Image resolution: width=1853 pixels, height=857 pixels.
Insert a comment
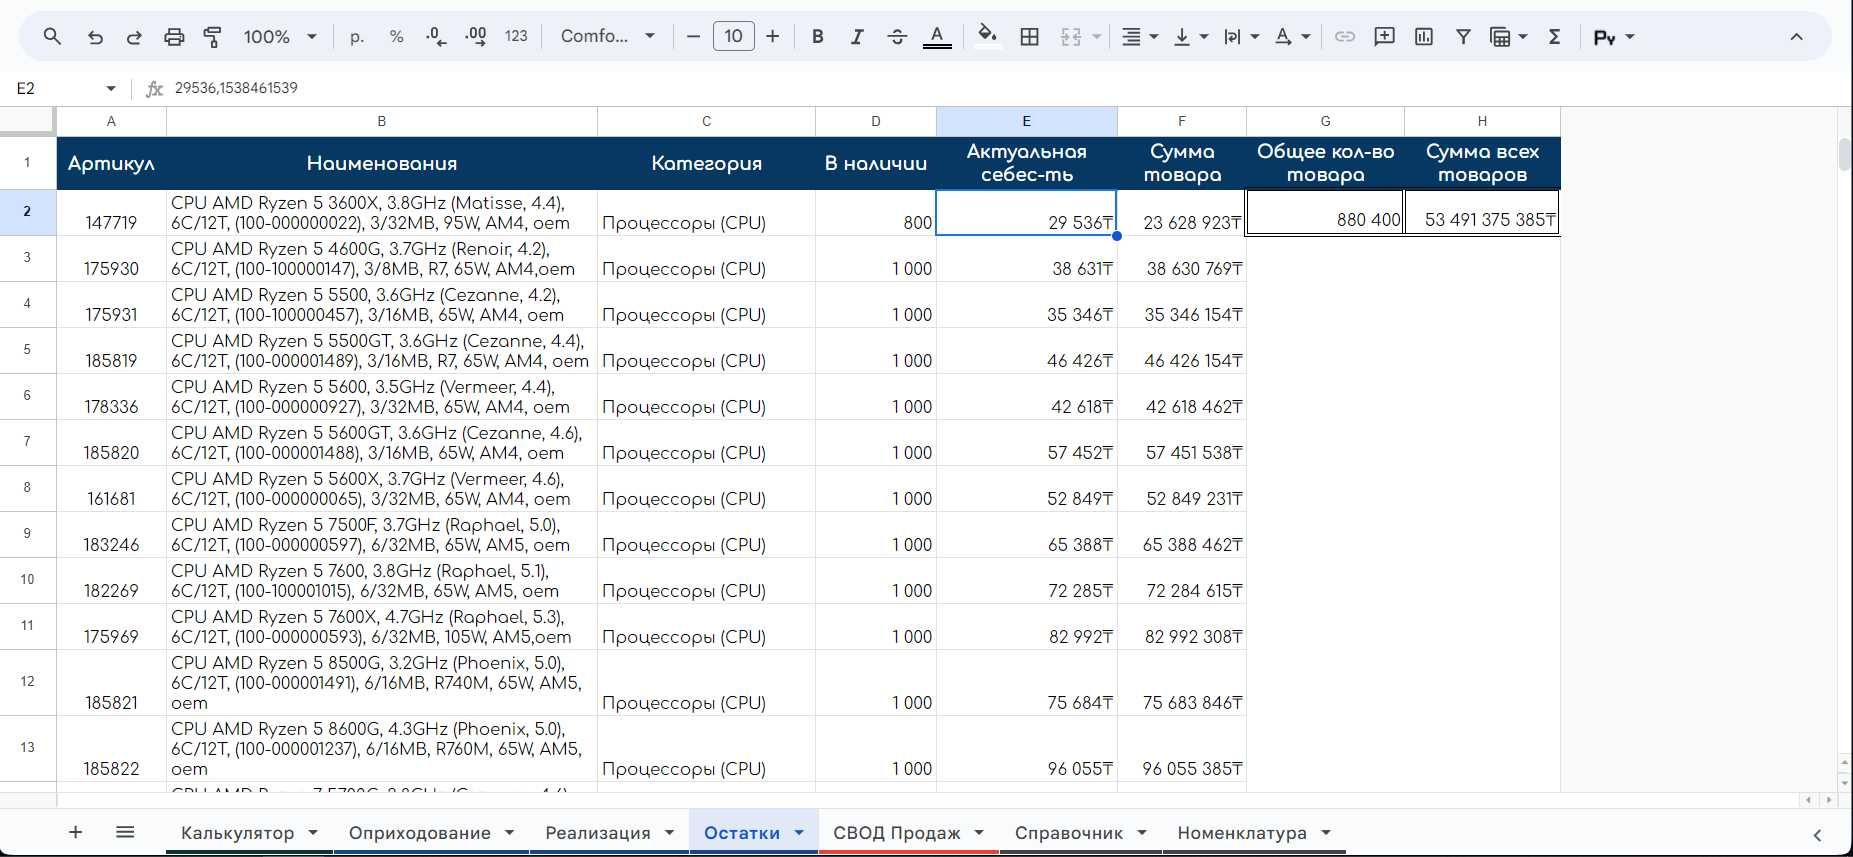pyautogui.click(x=1384, y=36)
